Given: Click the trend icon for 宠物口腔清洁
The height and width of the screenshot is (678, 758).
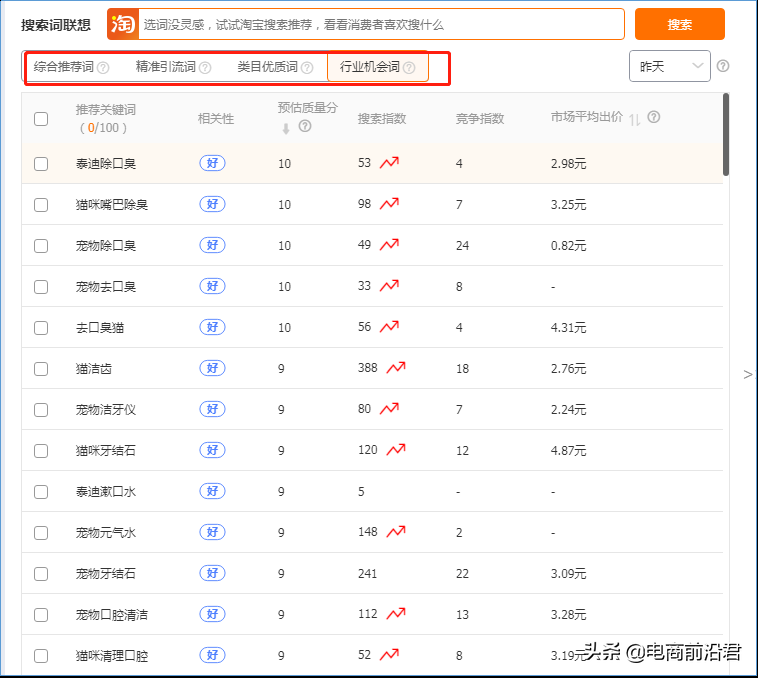Looking at the screenshot, I should click(x=396, y=614).
